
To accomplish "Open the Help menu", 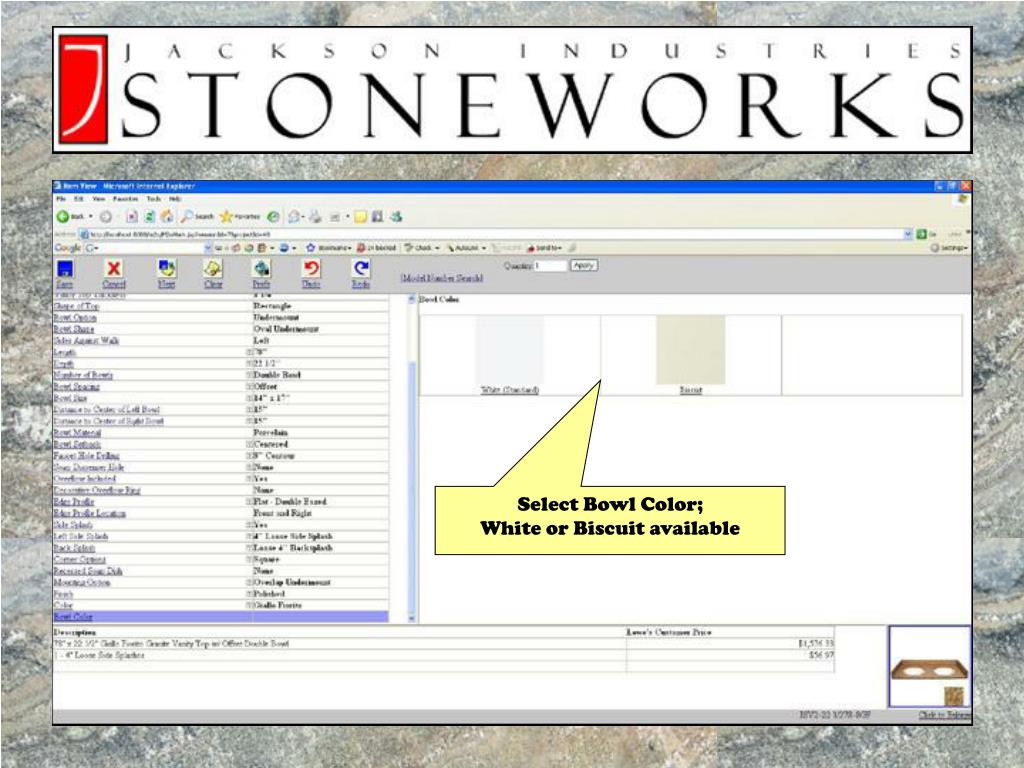I will [x=175, y=199].
